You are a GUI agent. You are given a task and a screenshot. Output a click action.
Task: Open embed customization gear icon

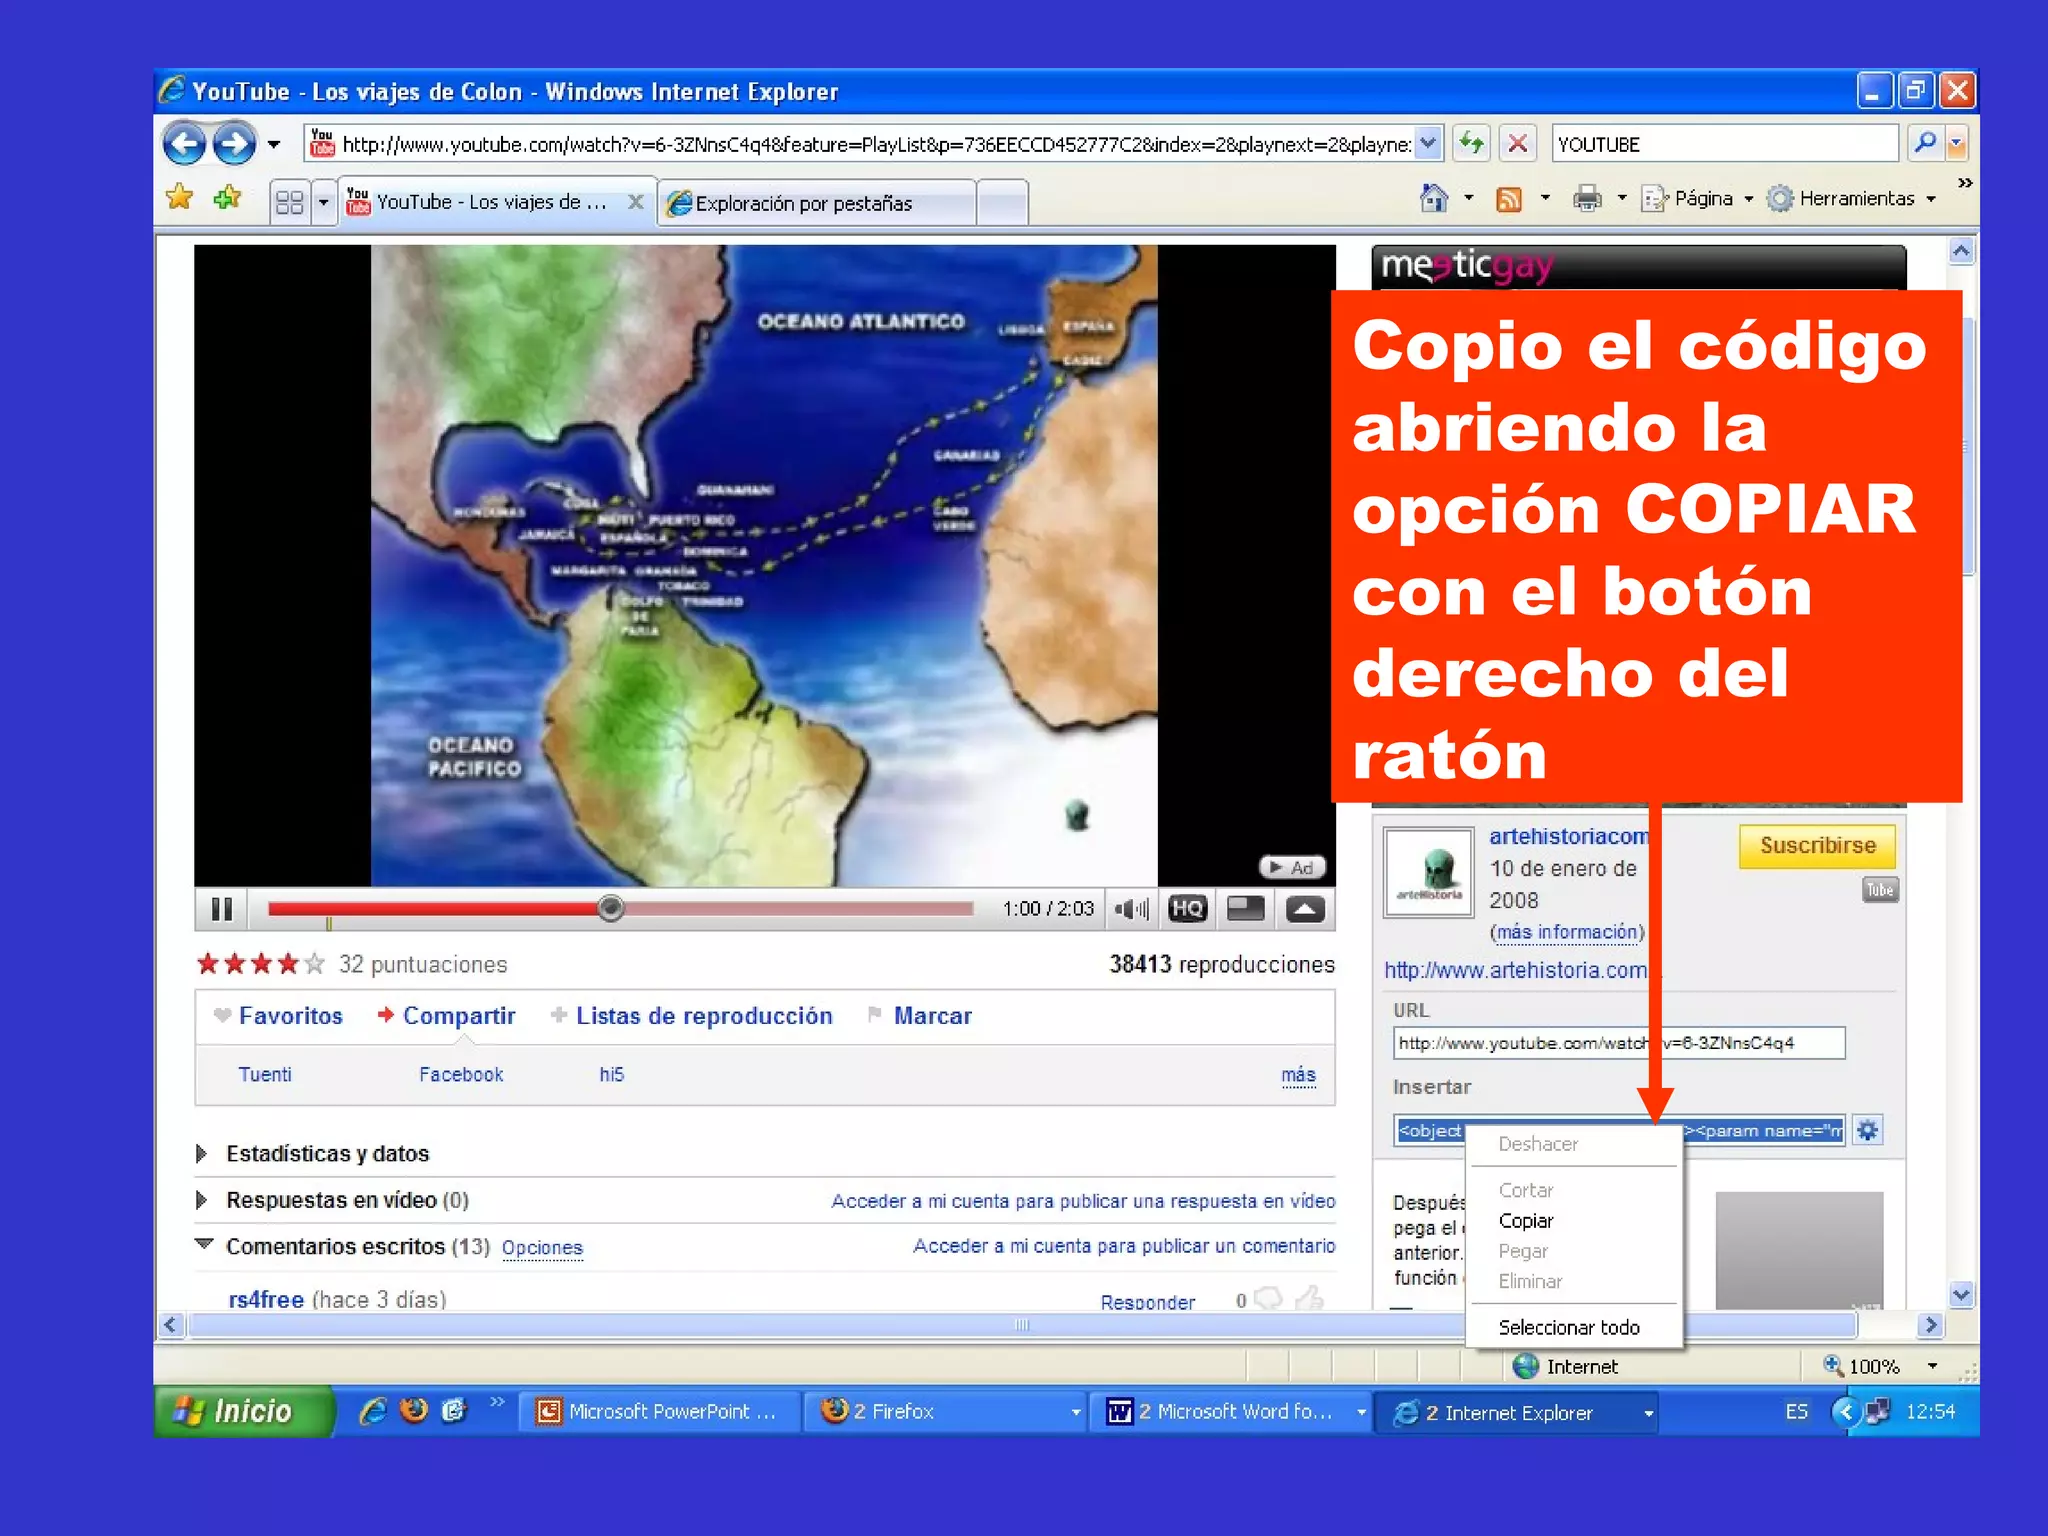[1868, 1131]
